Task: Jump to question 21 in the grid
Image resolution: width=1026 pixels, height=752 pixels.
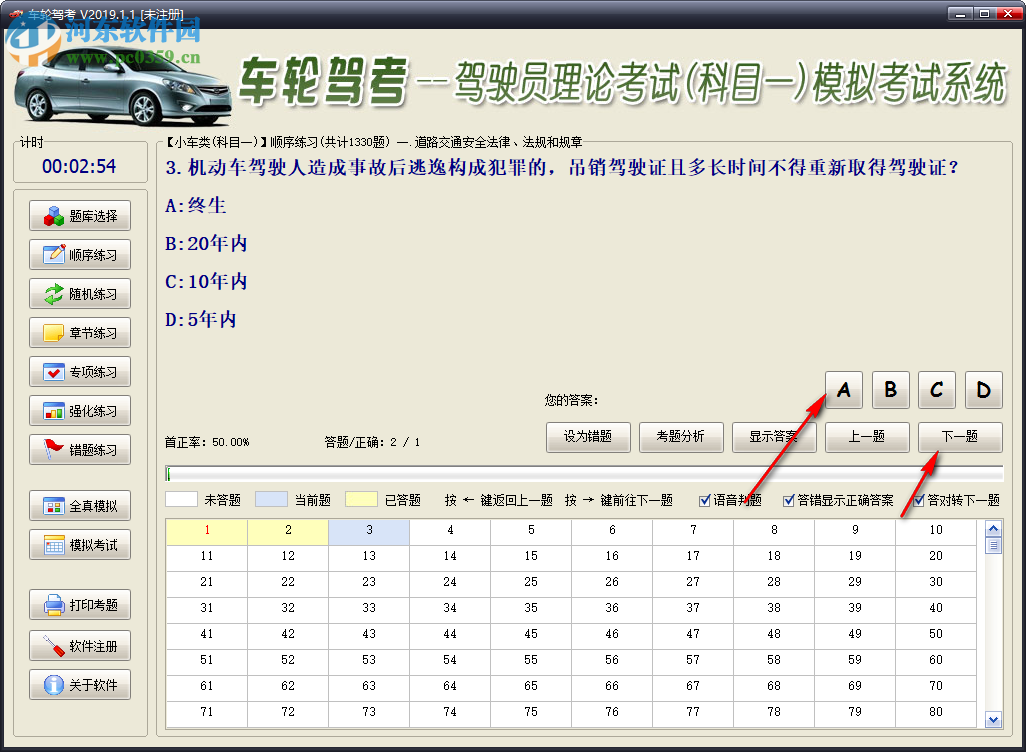Action: click(206, 581)
